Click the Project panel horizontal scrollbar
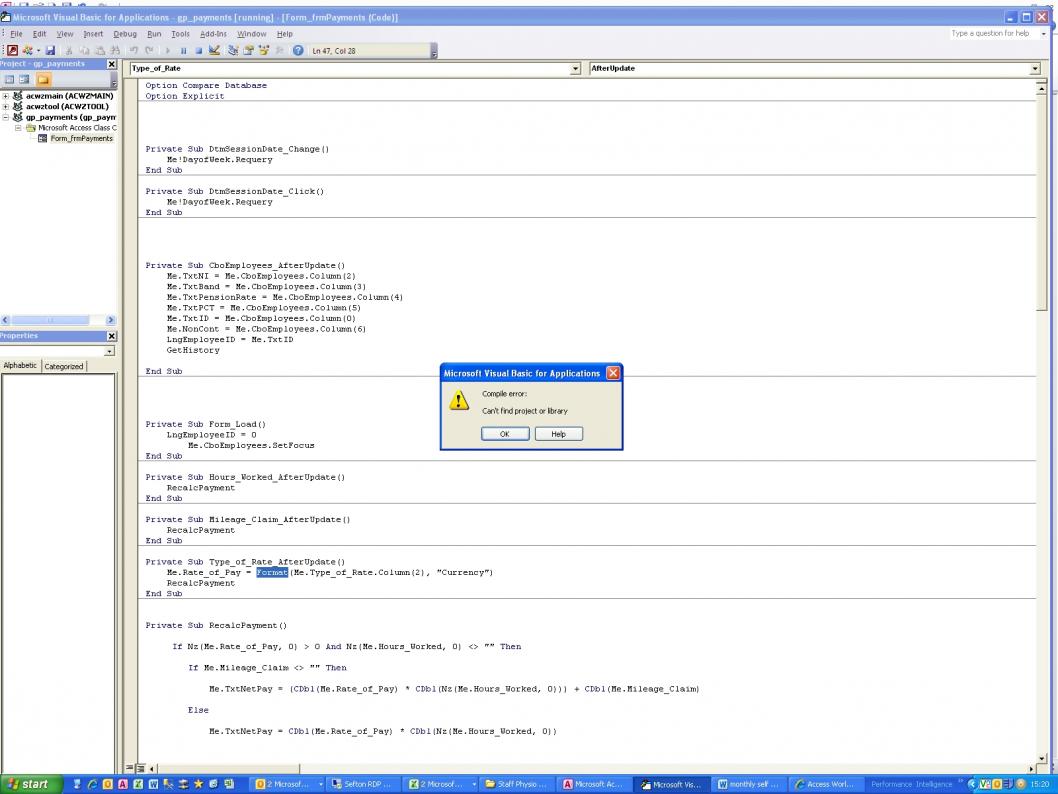The width and height of the screenshot is (1058, 794). point(58,320)
